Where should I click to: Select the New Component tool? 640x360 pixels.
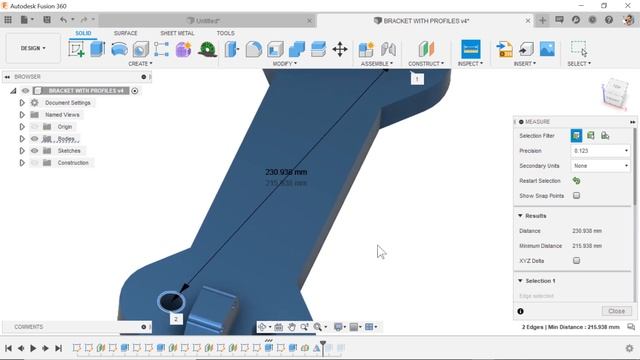click(366, 49)
